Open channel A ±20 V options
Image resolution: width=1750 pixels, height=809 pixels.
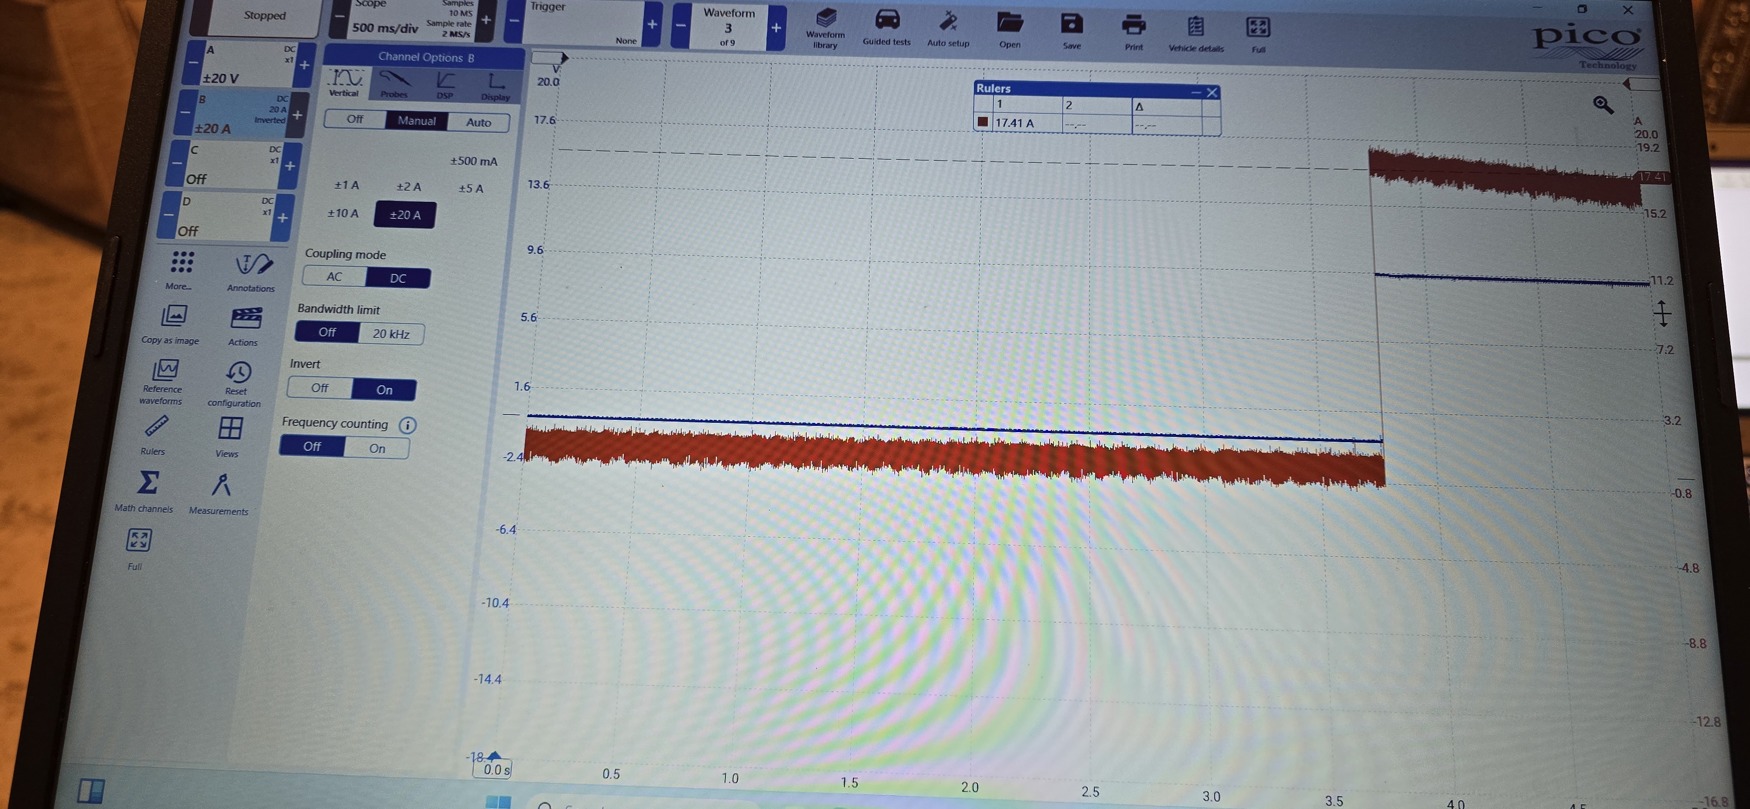click(246, 64)
